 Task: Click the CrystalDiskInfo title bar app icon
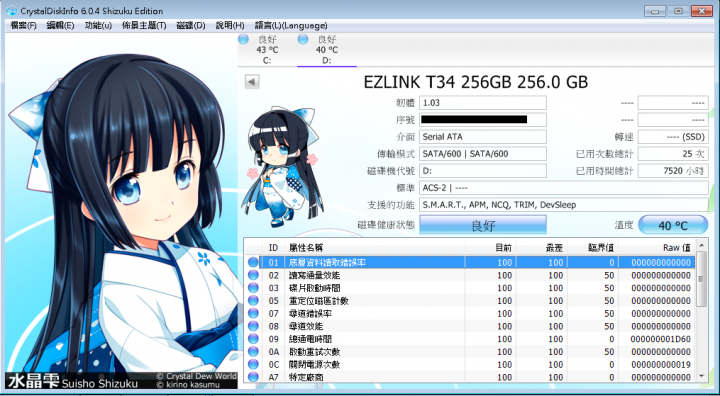point(11,11)
